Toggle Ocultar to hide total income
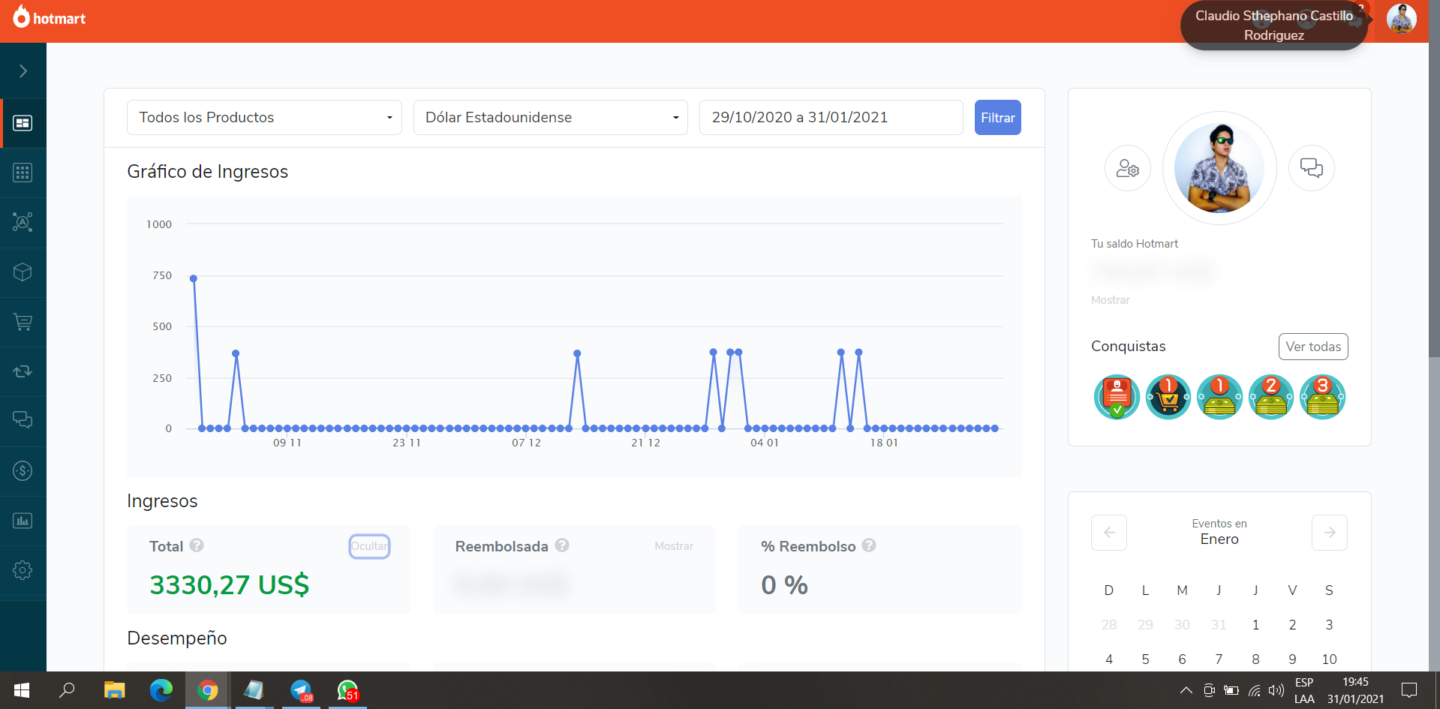Image resolution: width=1440 pixels, height=709 pixels. click(369, 546)
